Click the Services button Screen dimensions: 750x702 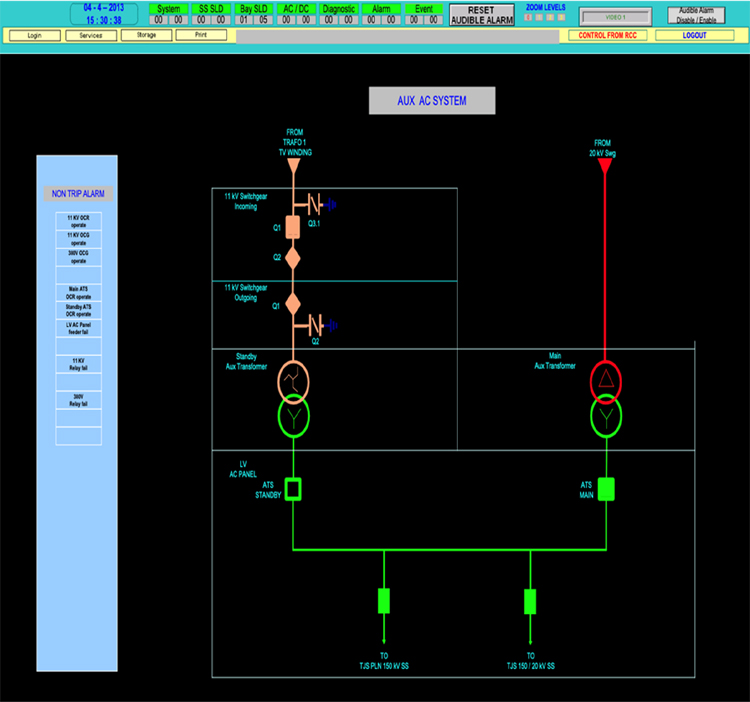91,35
